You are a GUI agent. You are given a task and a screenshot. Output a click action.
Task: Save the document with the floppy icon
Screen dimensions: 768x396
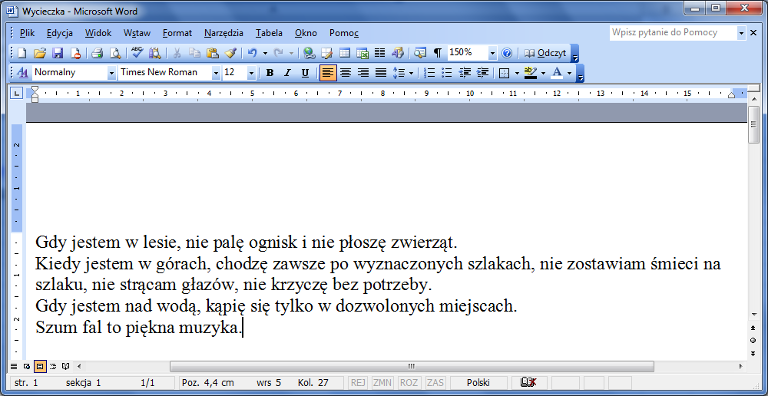click(58, 53)
